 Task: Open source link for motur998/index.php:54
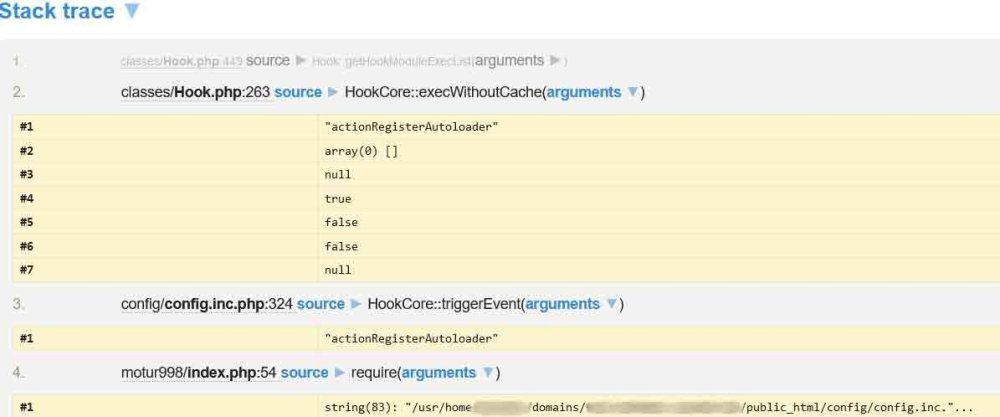305,373
